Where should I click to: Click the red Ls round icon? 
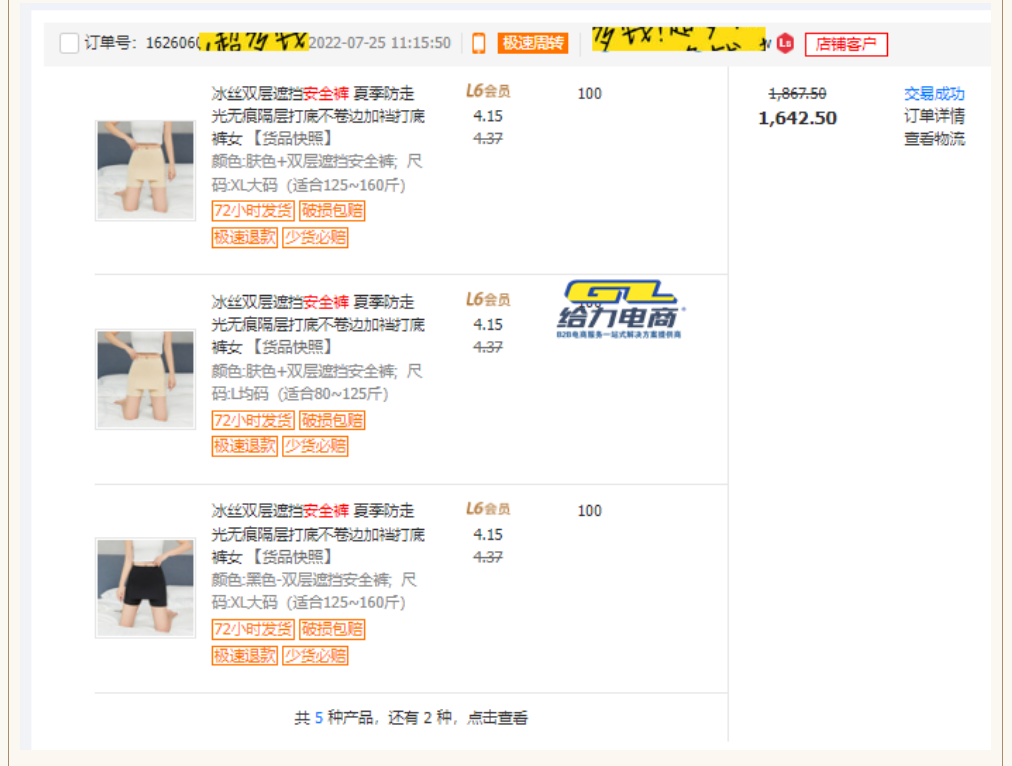[x=785, y=43]
